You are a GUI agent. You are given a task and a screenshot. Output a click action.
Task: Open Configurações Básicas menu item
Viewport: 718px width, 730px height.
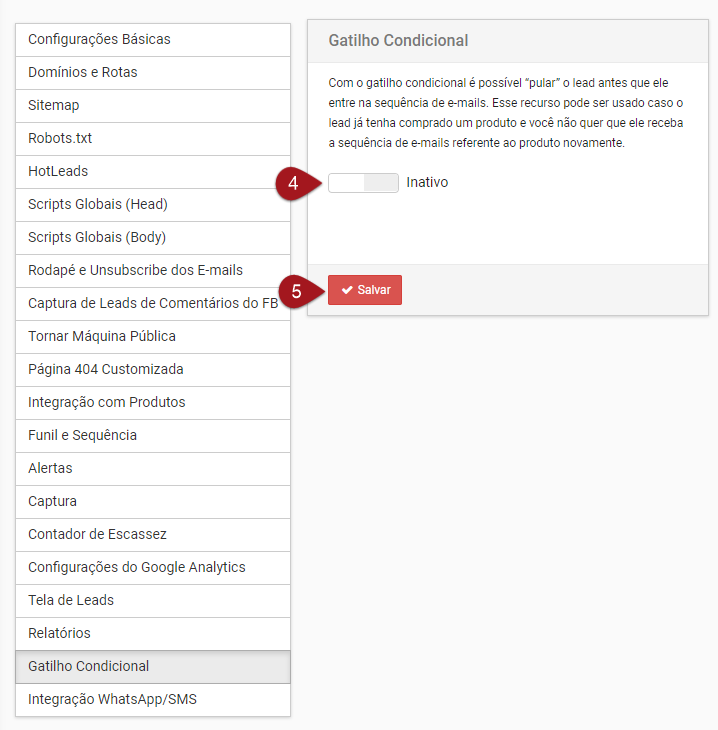click(x=99, y=40)
